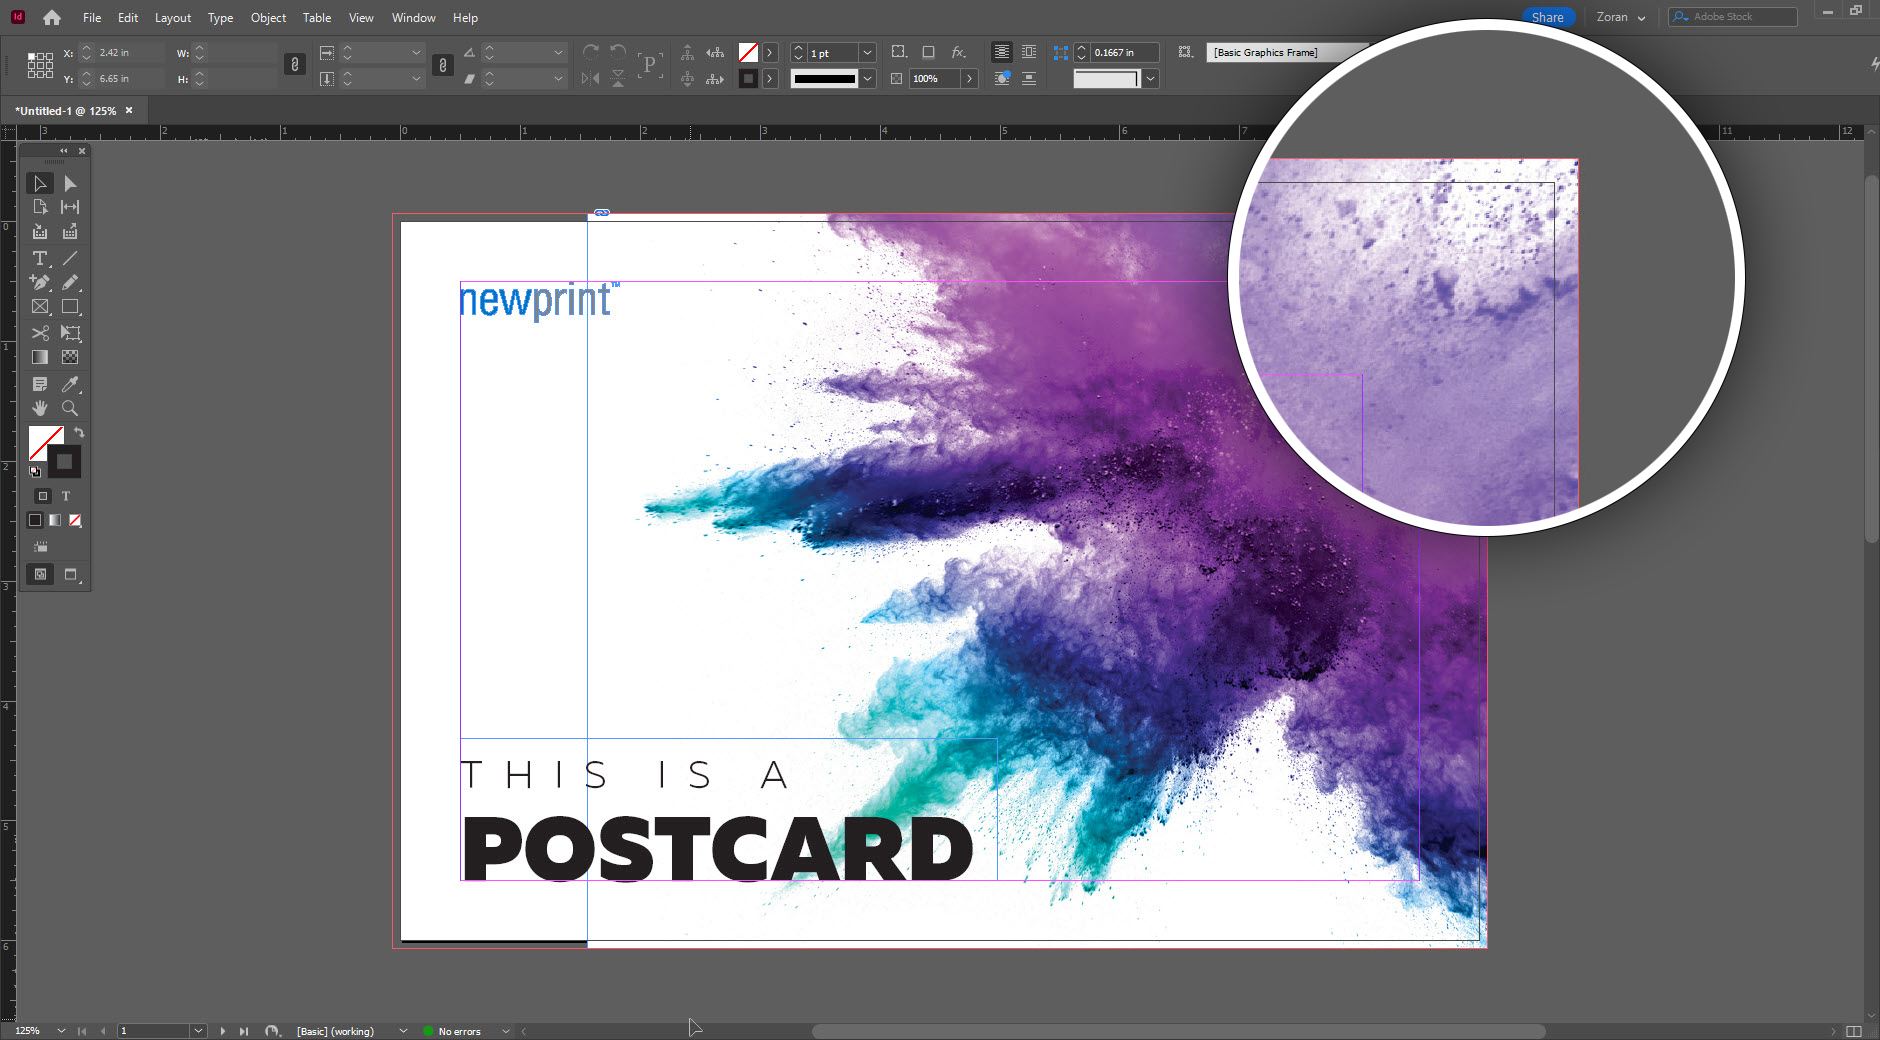Open the Zoran workspace switcher
Image resolution: width=1880 pixels, height=1040 pixels.
(x=1621, y=17)
